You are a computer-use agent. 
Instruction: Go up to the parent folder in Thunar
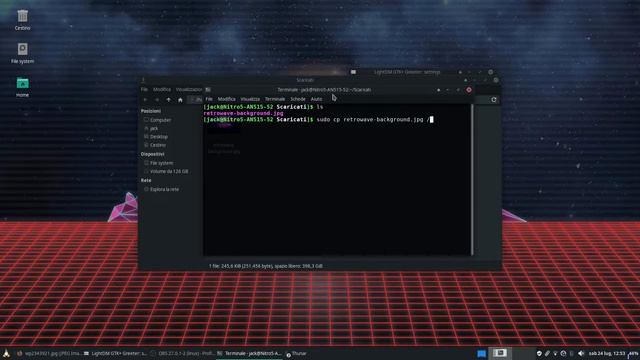(169, 100)
